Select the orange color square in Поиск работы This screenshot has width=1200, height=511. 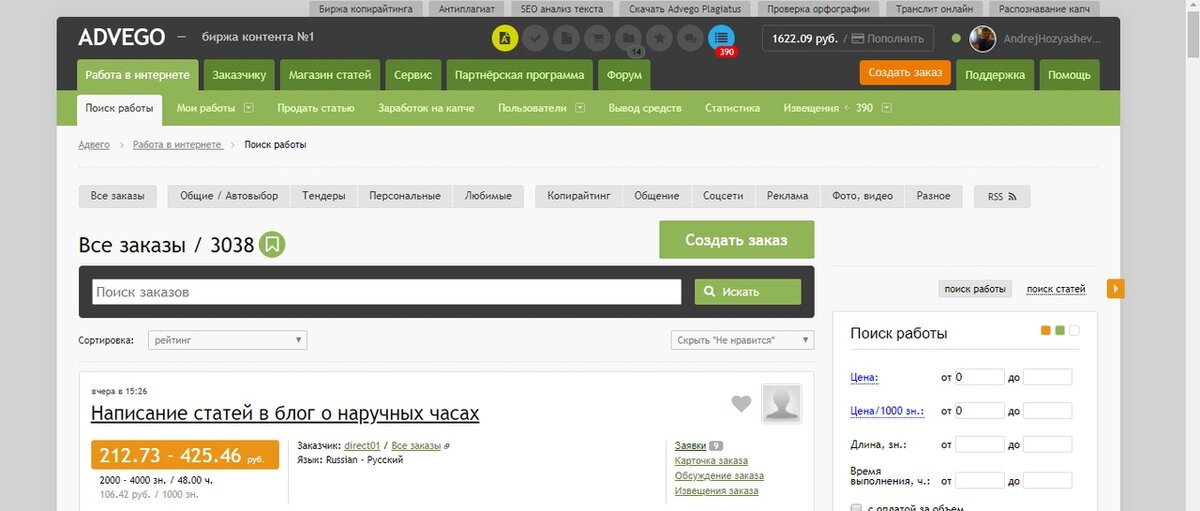click(x=1046, y=330)
